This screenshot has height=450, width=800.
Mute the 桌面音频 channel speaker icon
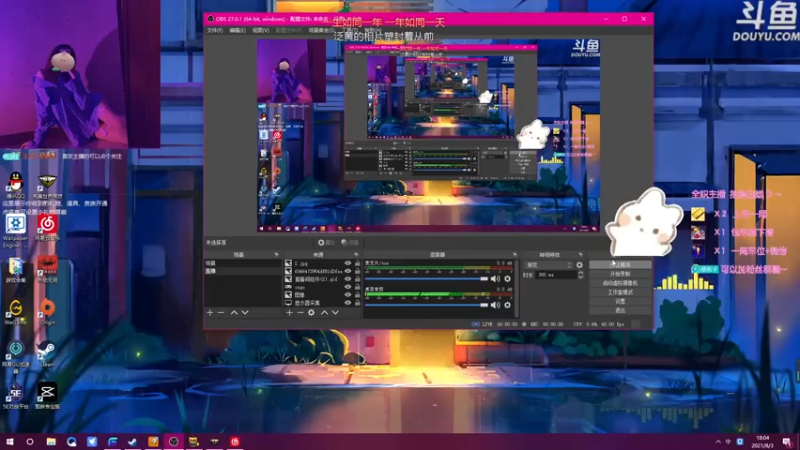coord(495,305)
